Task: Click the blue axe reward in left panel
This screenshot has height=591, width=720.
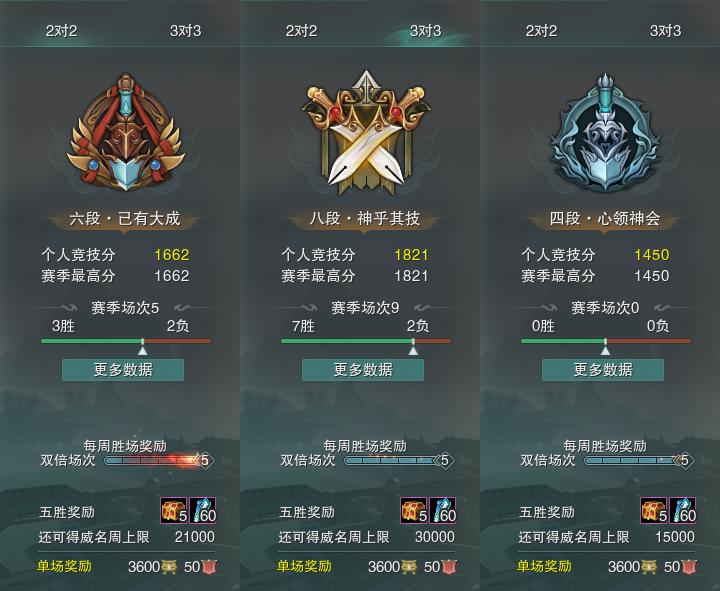Action: (202, 510)
